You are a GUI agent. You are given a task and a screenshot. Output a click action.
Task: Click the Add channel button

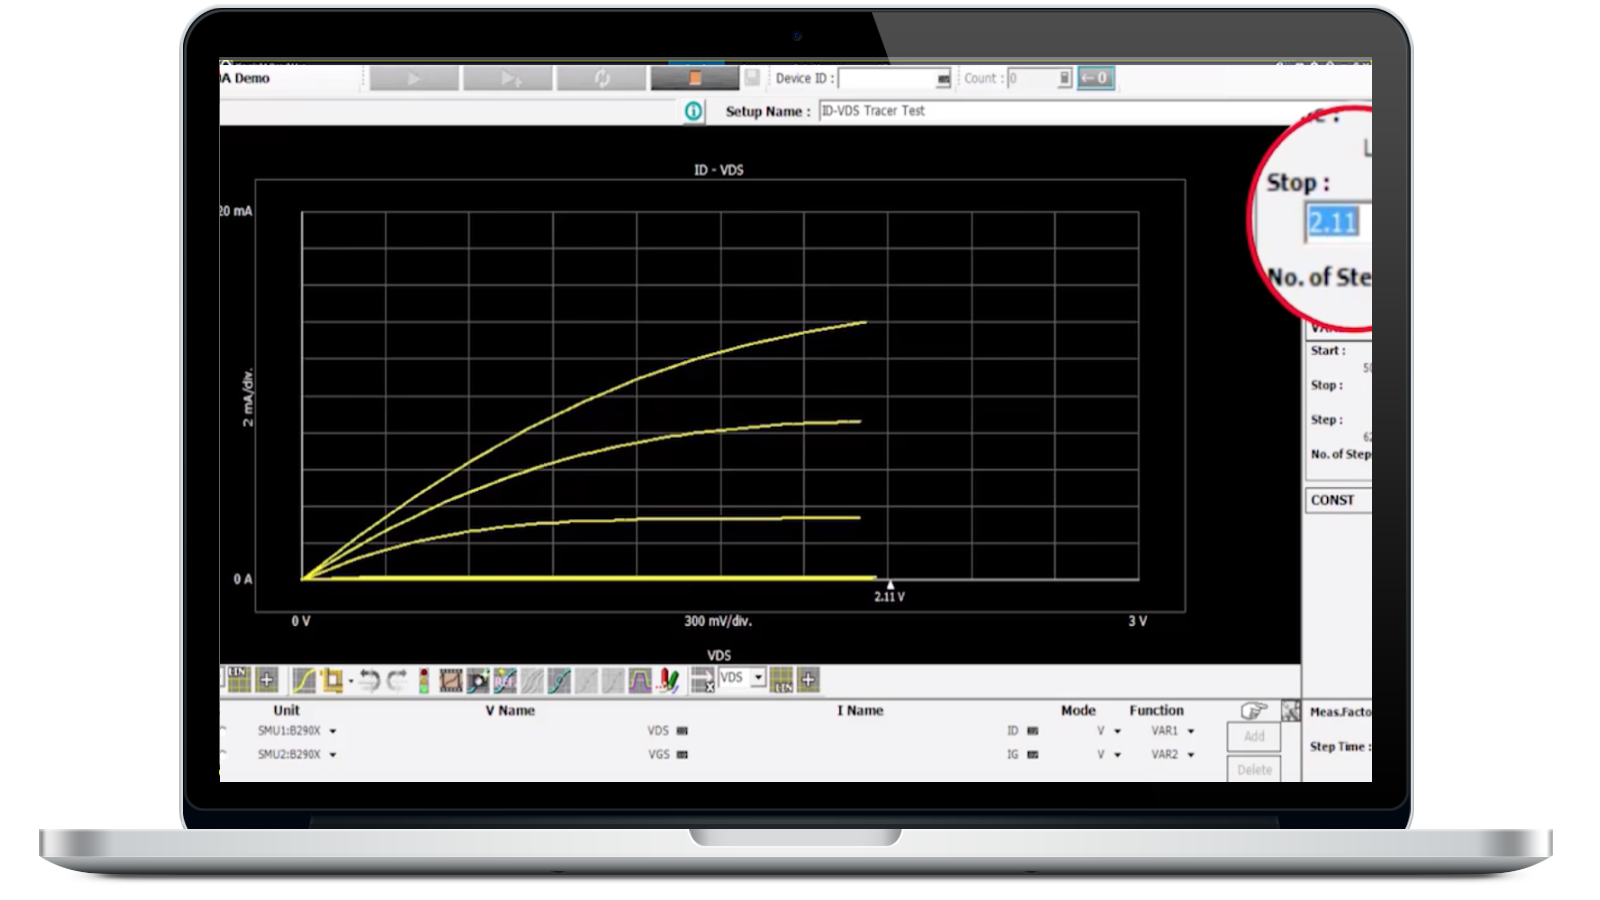(1254, 736)
